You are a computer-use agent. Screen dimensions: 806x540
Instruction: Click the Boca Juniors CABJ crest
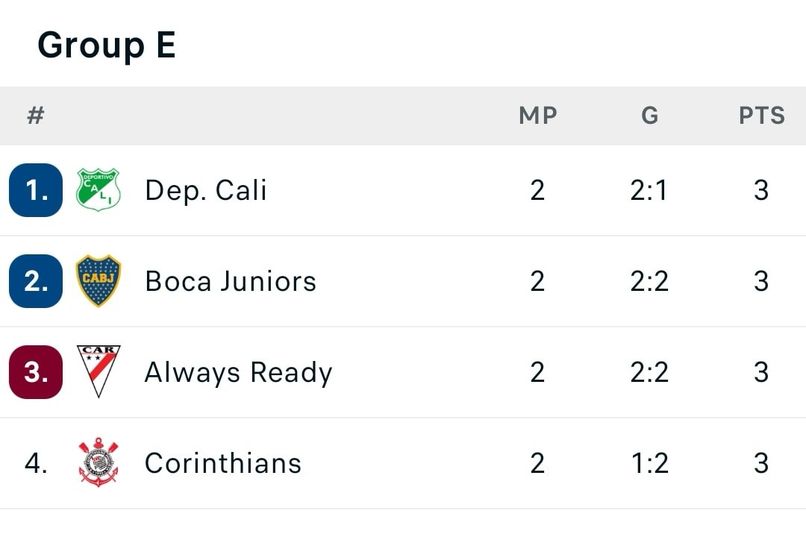(x=98, y=281)
